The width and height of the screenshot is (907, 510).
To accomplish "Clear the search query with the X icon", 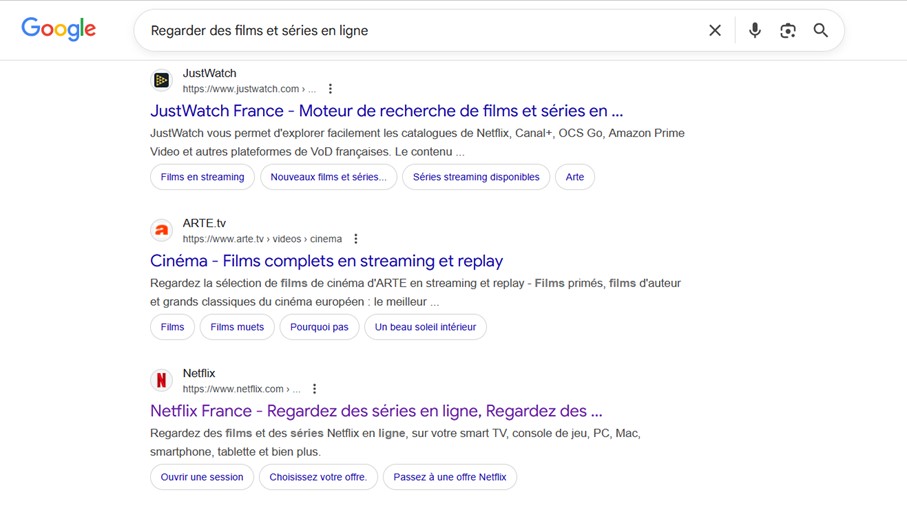I will coord(715,31).
